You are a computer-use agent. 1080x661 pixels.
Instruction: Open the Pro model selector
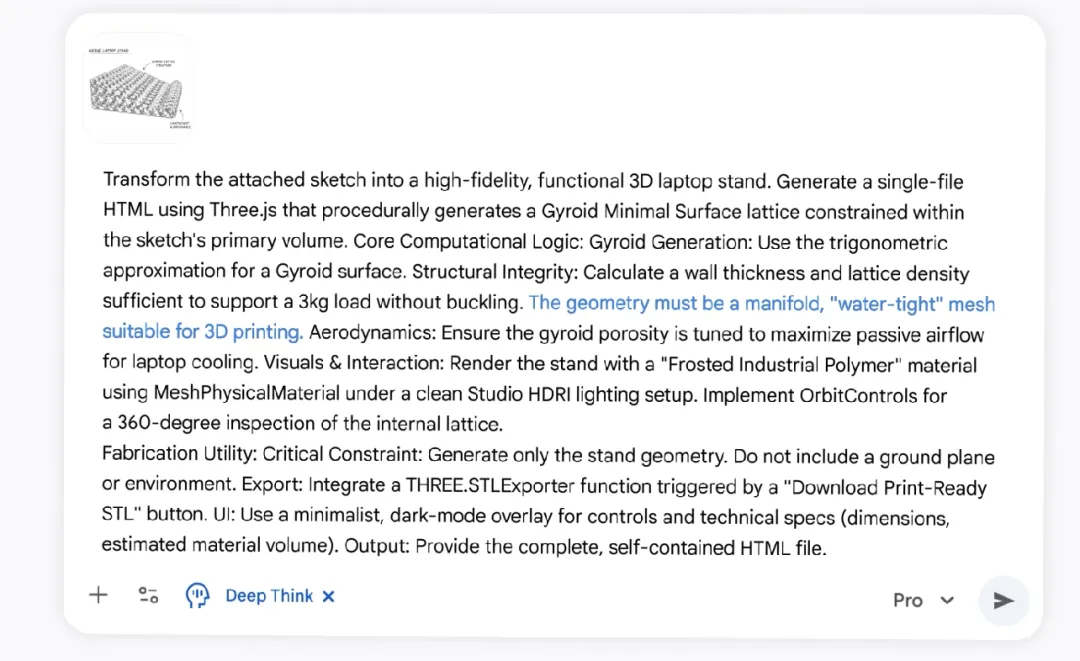click(x=908, y=600)
